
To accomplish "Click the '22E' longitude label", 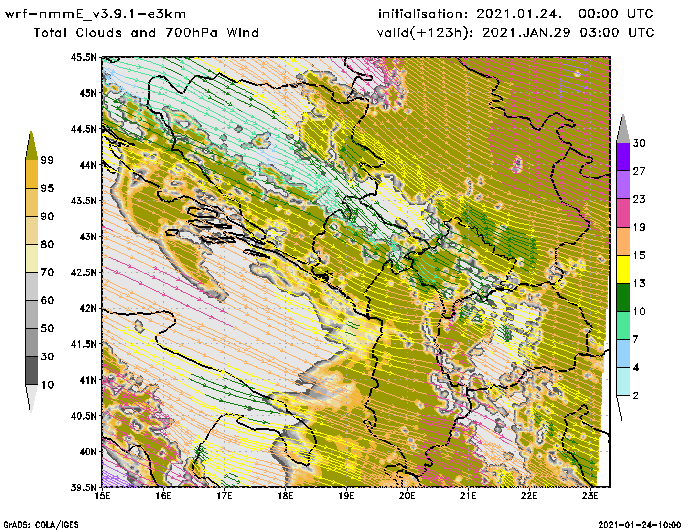I will tap(529, 496).
